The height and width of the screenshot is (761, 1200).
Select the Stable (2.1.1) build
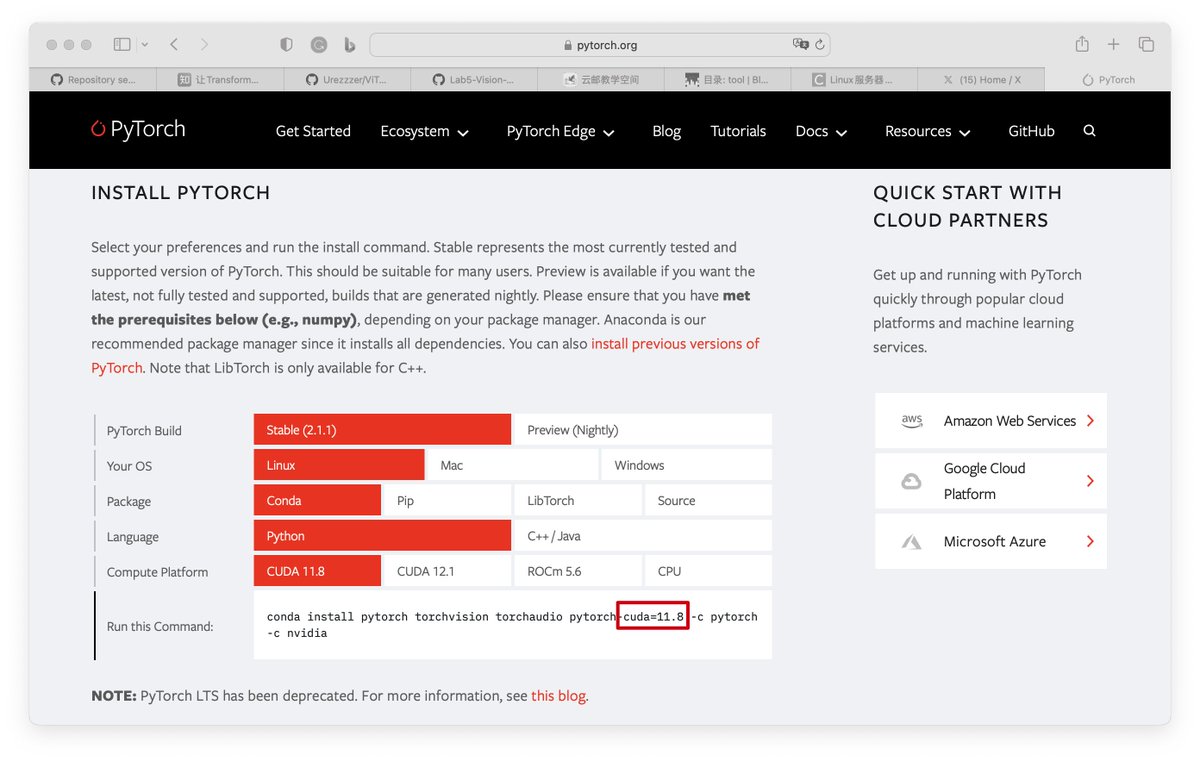tap(382, 430)
